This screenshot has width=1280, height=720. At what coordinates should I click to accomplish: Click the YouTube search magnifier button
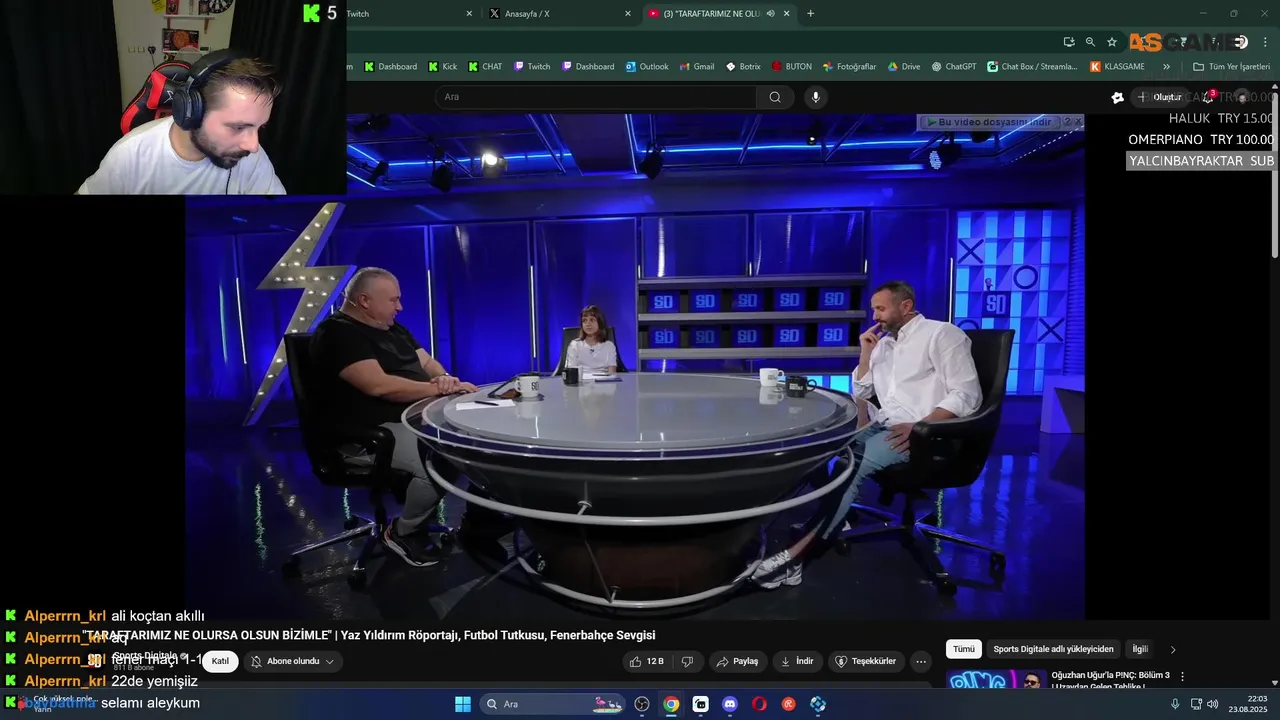tap(775, 97)
